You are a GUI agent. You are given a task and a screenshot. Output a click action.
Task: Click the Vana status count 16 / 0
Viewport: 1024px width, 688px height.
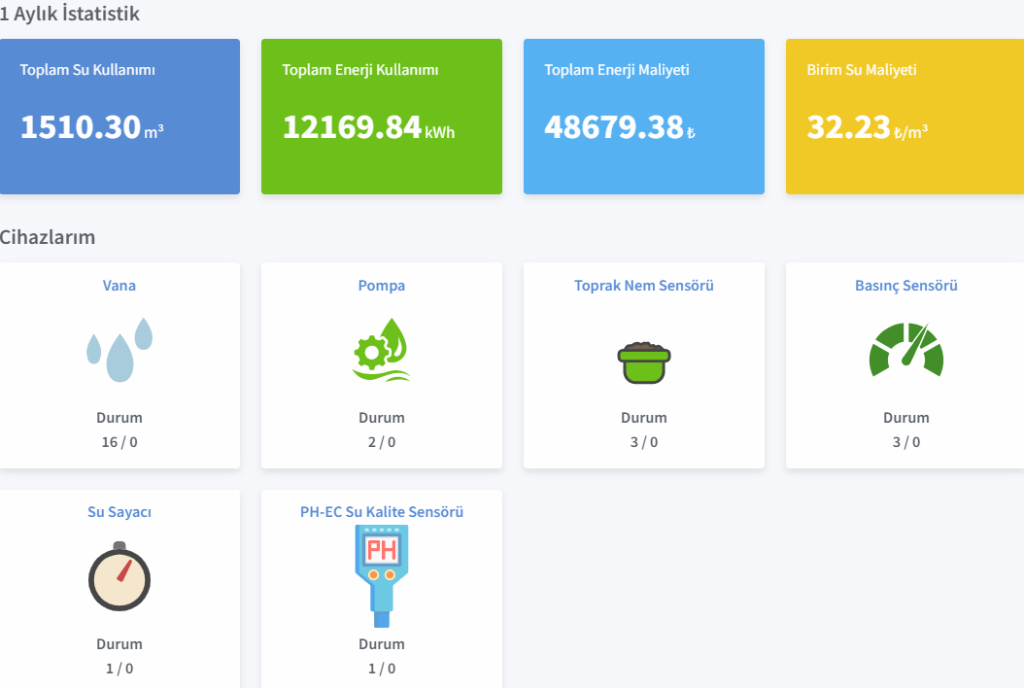point(119,441)
